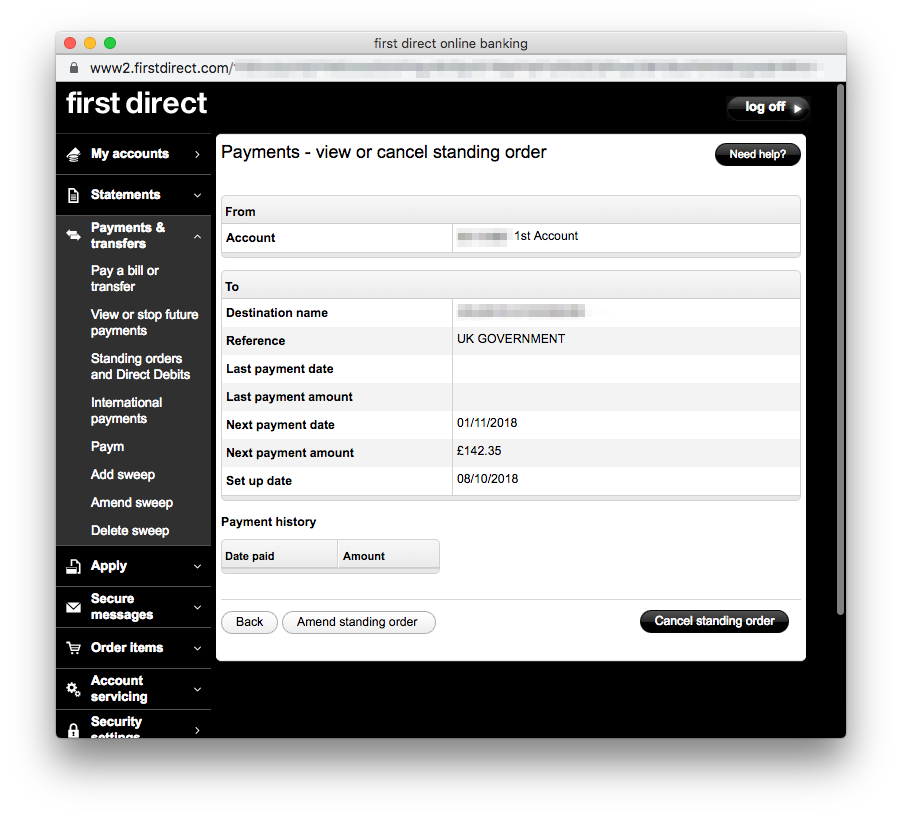902x818 pixels.
Task: Expand the Account servicing chevron
Action: (197, 689)
